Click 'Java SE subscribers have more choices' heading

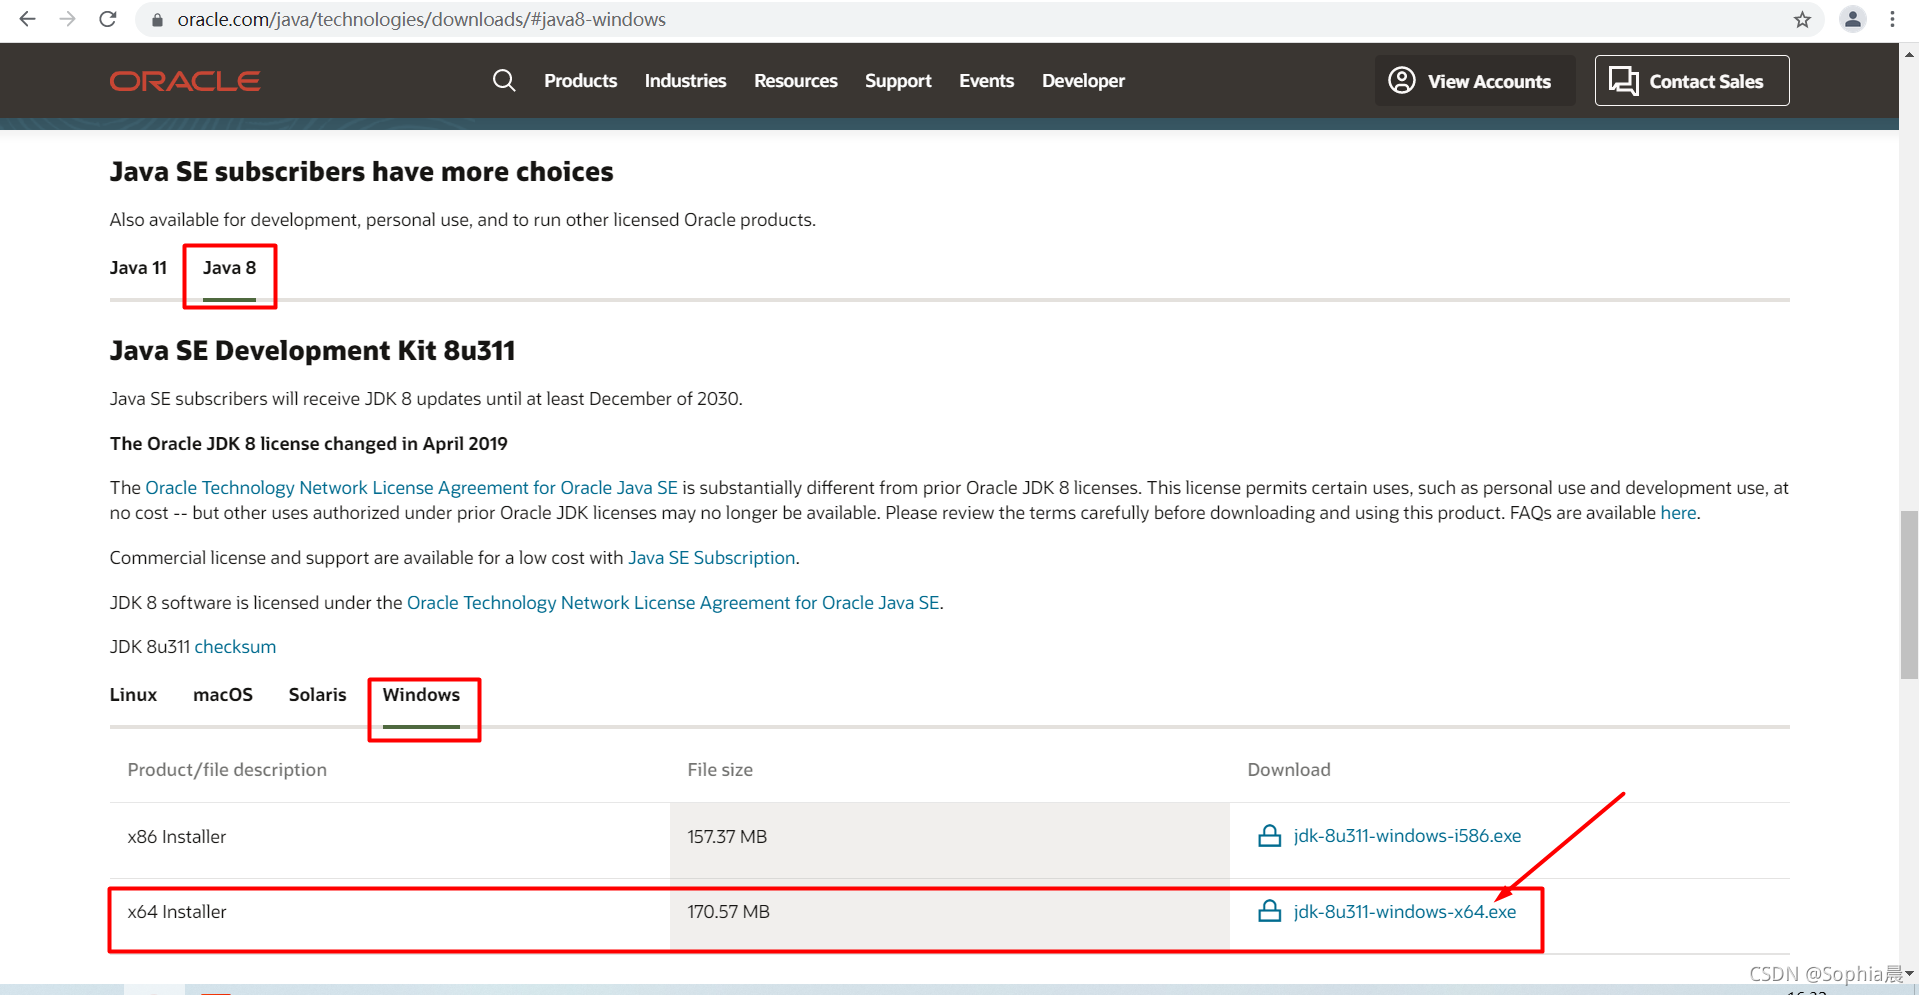tap(361, 172)
